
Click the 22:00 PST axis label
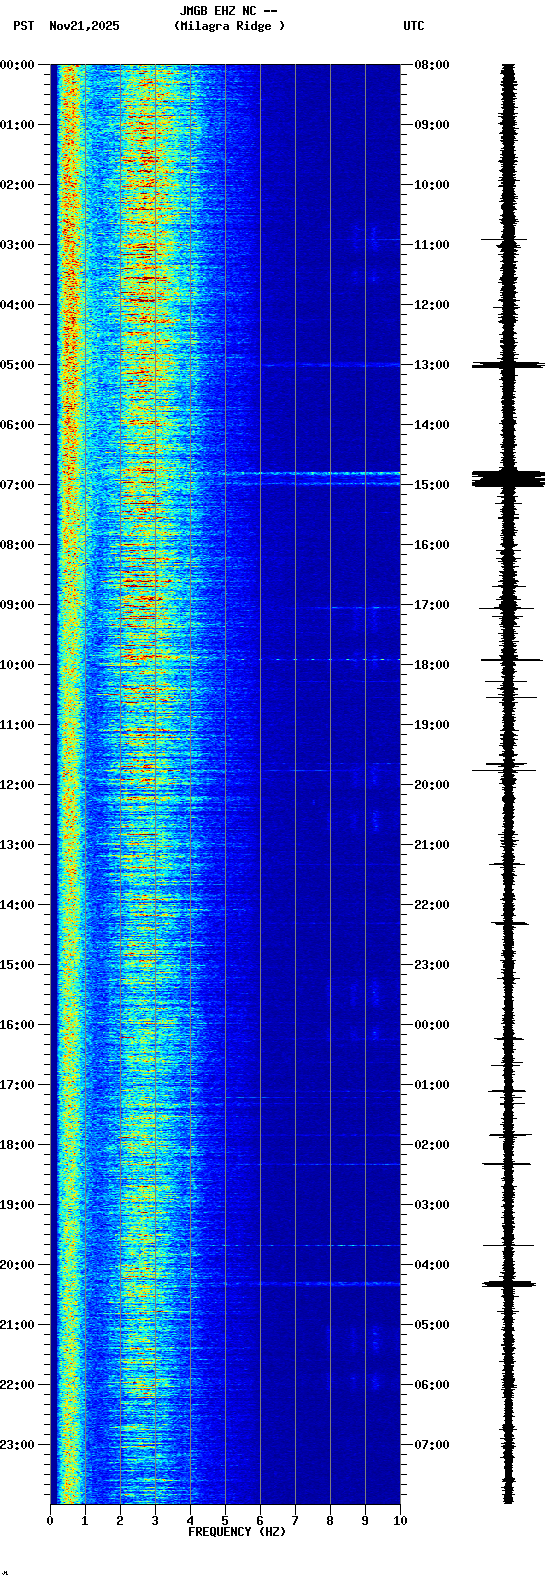[x=18, y=1385]
